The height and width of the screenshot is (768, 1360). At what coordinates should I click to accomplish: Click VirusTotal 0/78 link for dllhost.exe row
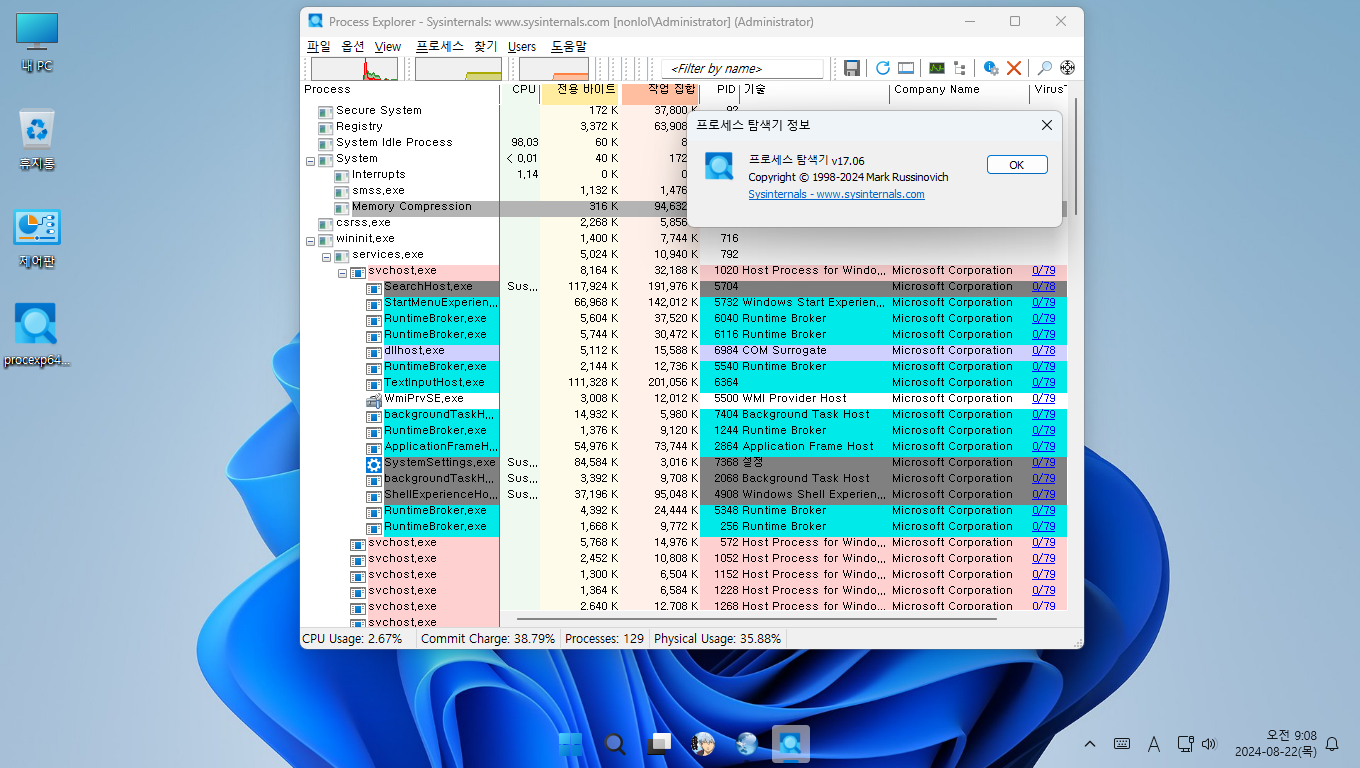(1043, 351)
